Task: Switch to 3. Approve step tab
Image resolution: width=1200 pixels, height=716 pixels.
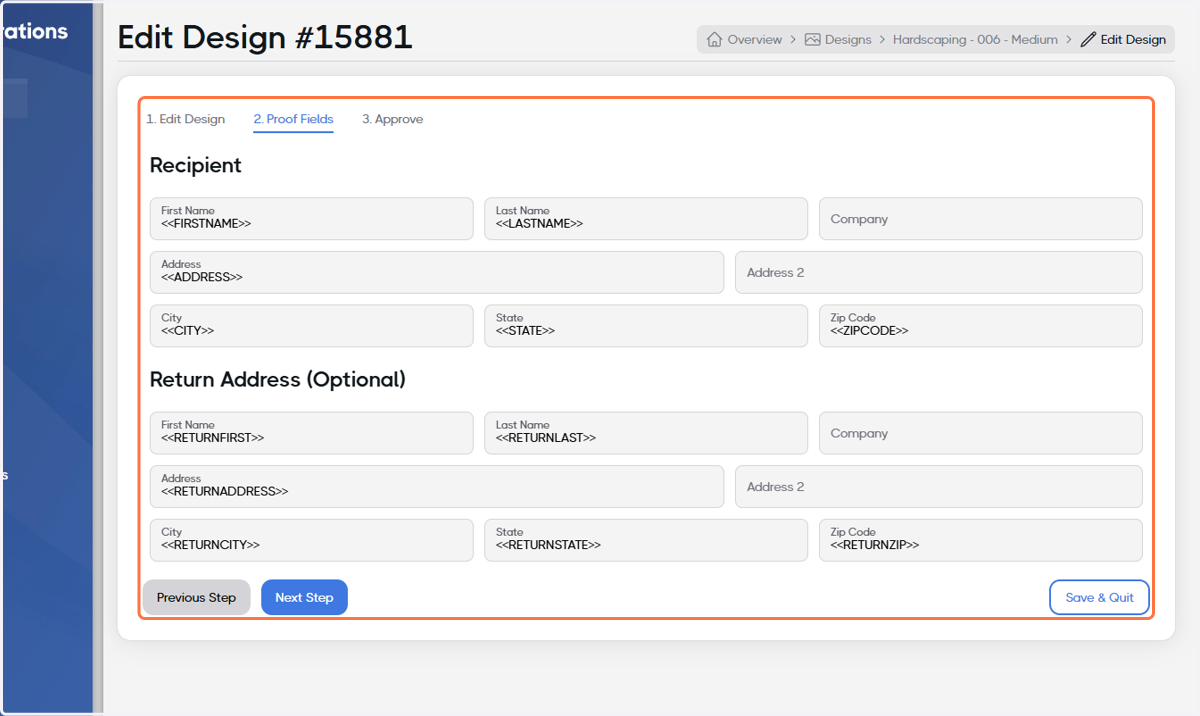Action: (392, 119)
